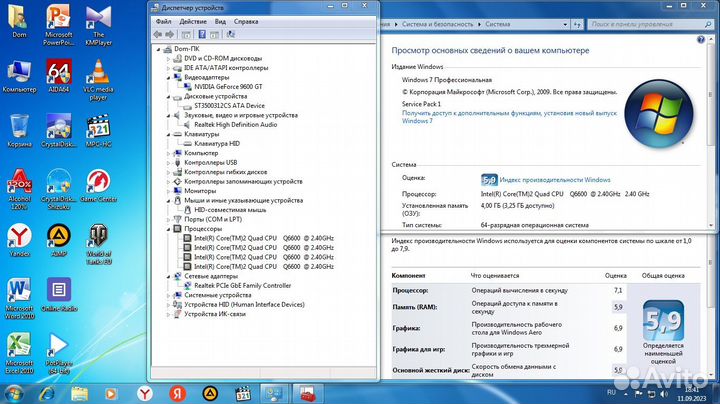Viewport: 720px width, 404px height.
Task: Collapse the Видеоадаптеры node
Action: coord(169,78)
